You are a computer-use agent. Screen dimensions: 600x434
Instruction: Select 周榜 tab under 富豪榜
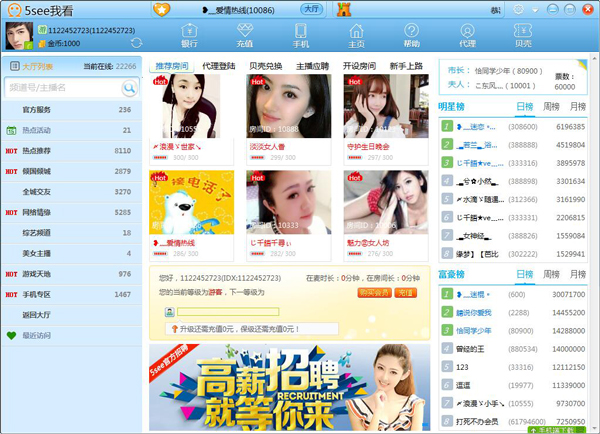pos(551,274)
